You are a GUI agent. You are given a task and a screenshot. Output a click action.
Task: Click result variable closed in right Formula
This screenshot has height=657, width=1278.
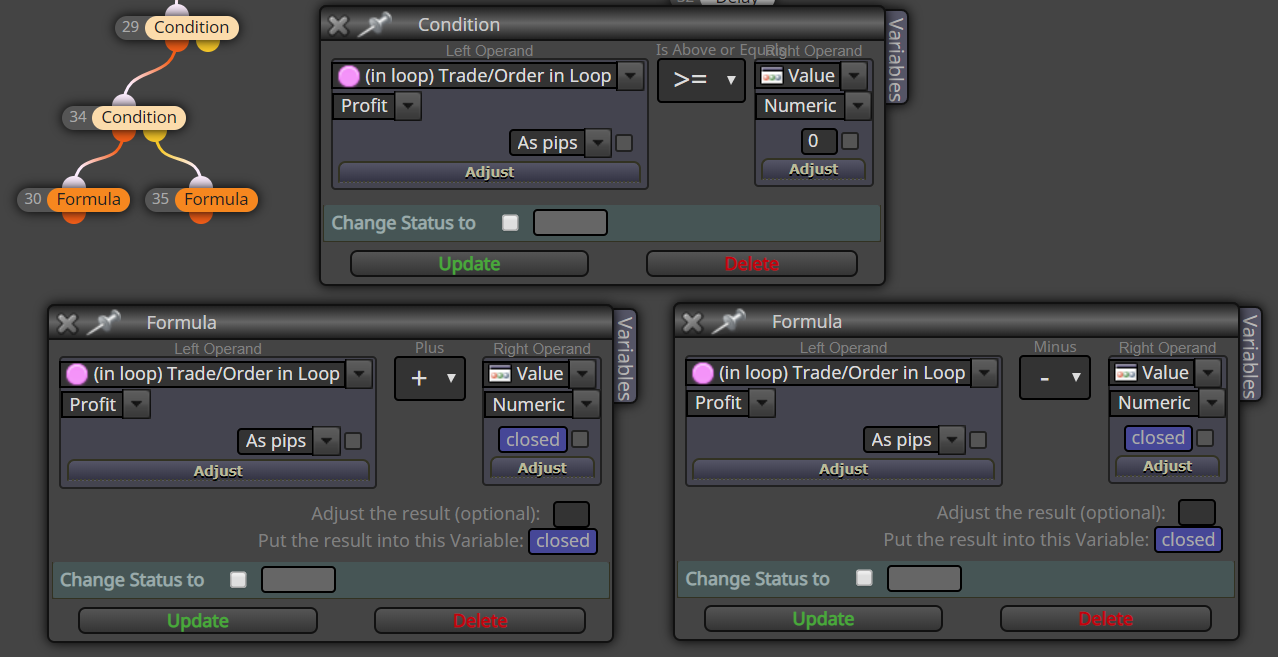pos(1188,540)
